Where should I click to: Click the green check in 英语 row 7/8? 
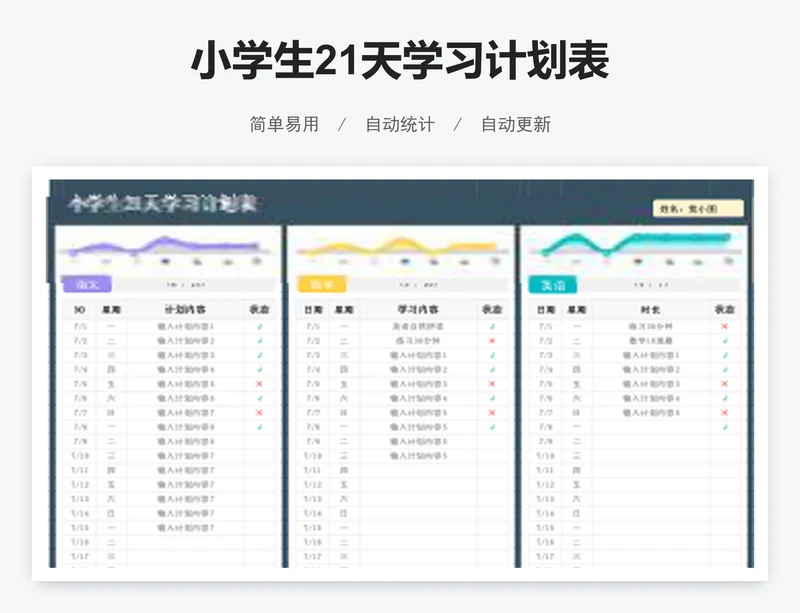(724, 427)
